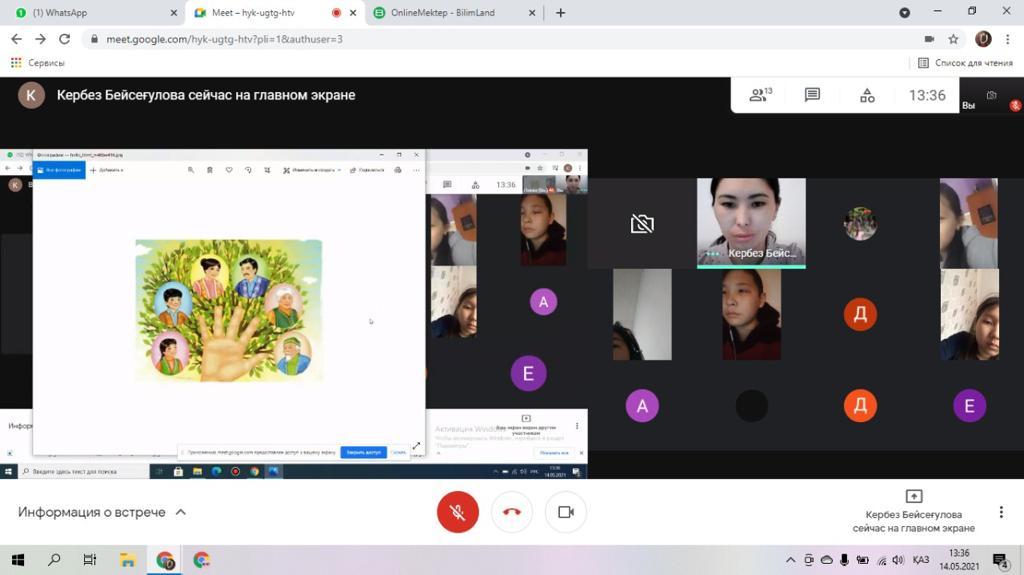Screen dimensions: 1024x575
Task: Expand the meeting information chevron
Action: pos(181,512)
